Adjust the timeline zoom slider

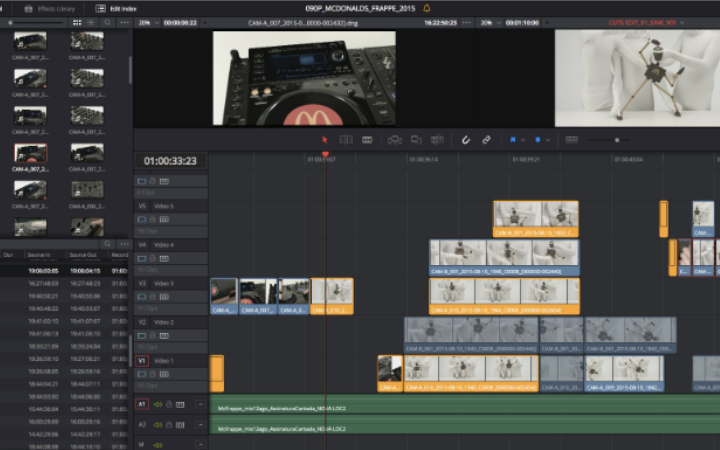(x=616, y=140)
